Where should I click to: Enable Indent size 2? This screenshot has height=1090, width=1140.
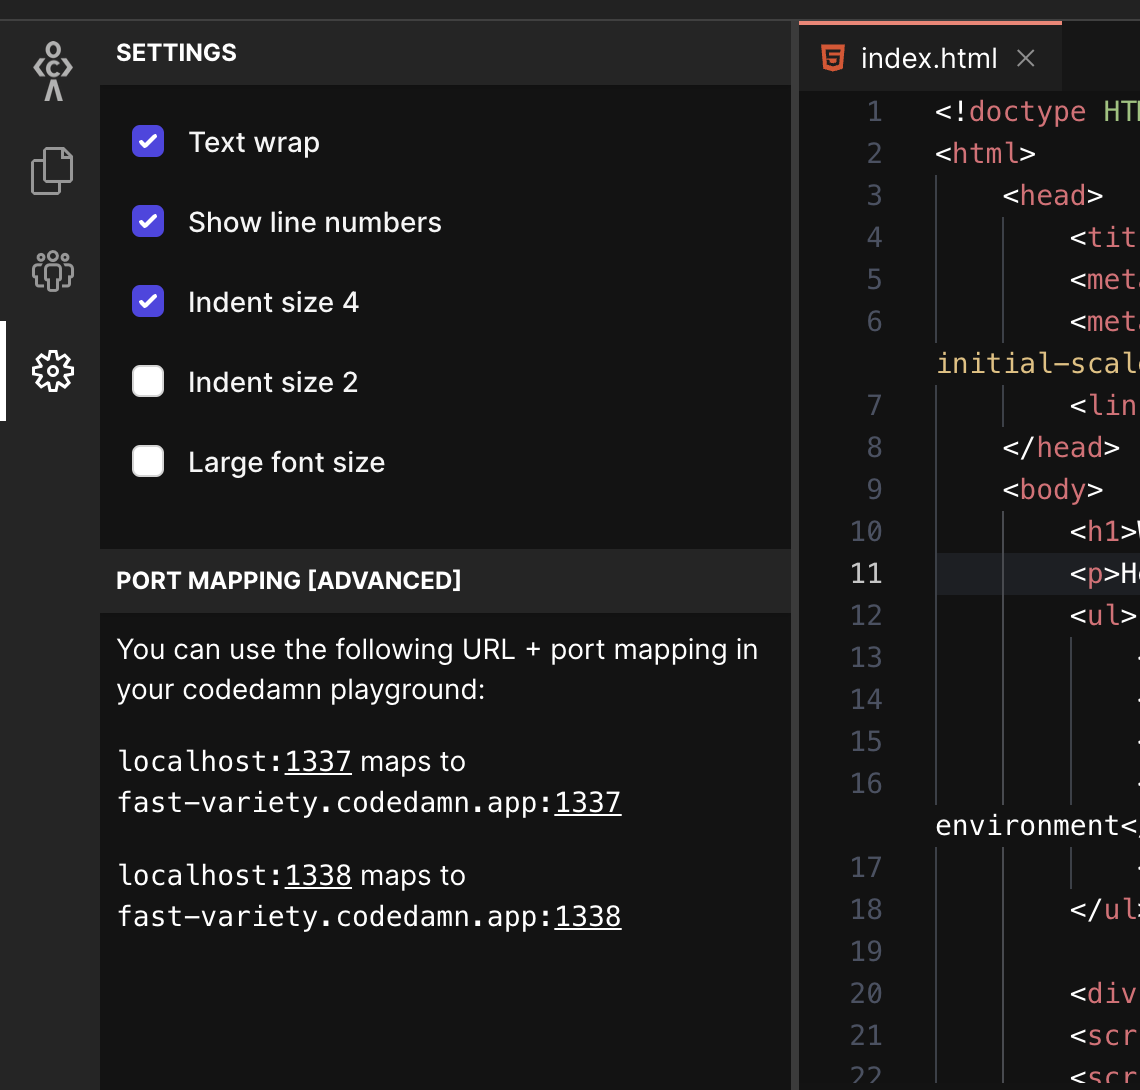tap(147, 381)
